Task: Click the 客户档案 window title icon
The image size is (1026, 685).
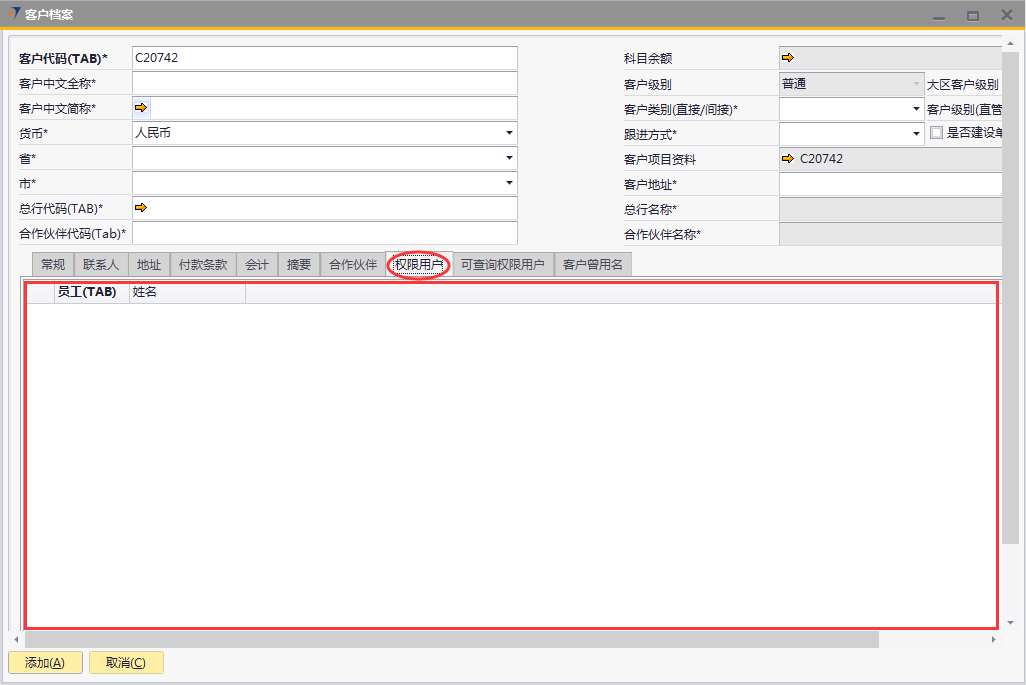Action: coord(13,14)
